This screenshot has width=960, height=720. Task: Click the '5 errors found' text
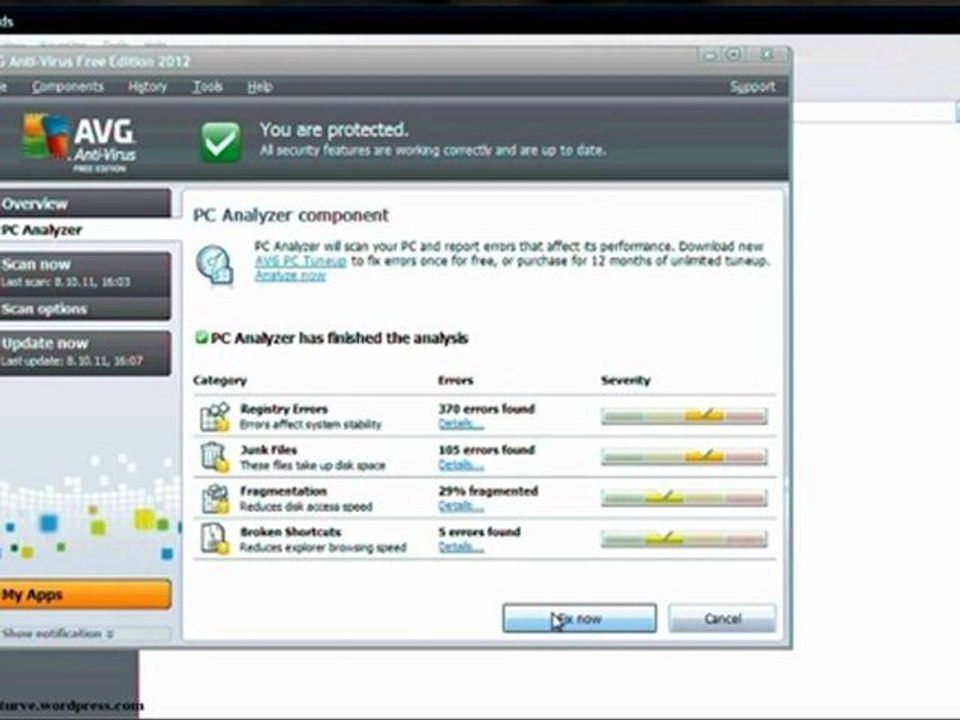point(479,531)
